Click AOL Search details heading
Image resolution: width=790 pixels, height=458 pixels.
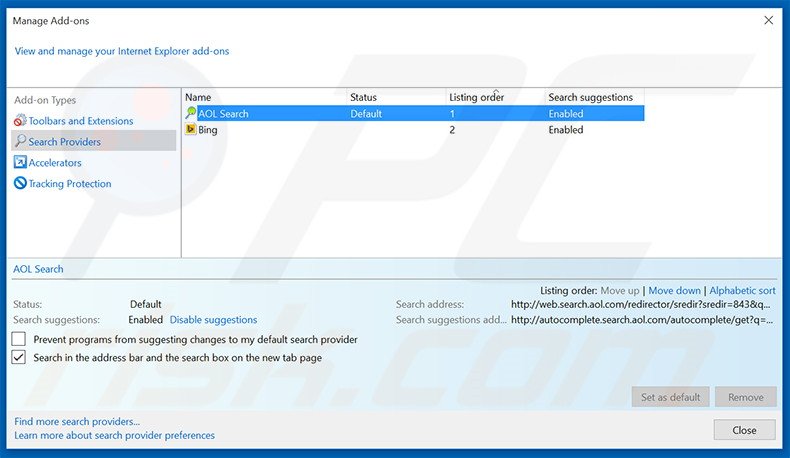[x=38, y=269]
